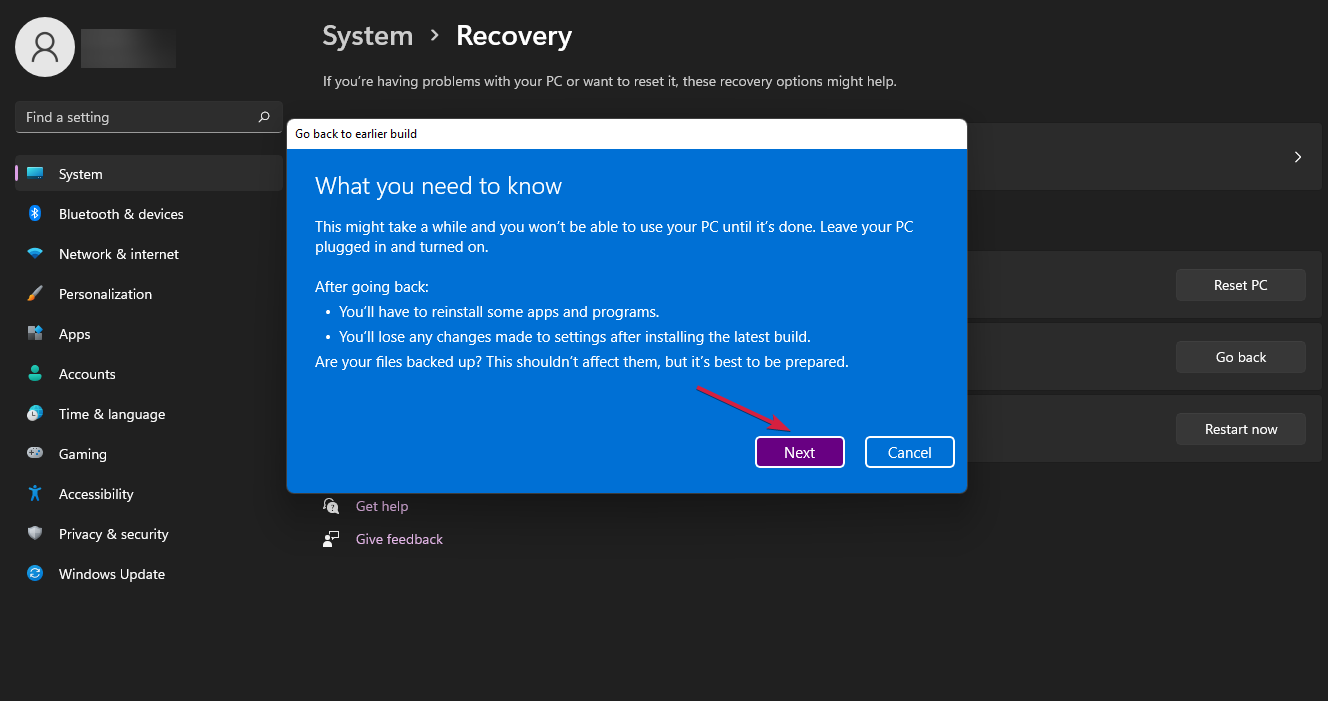The width and height of the screenshot is (1328, 701).
Task: Open the System breadcrumb link
Action: pyautogui.click(x=367, y=35)
